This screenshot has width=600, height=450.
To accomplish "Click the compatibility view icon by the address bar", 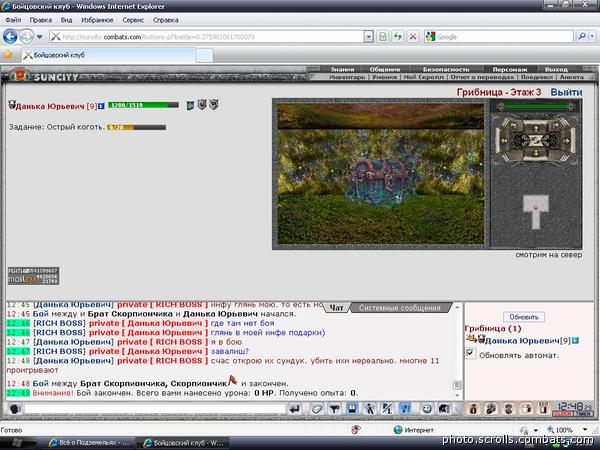I will tap(382, 37).
